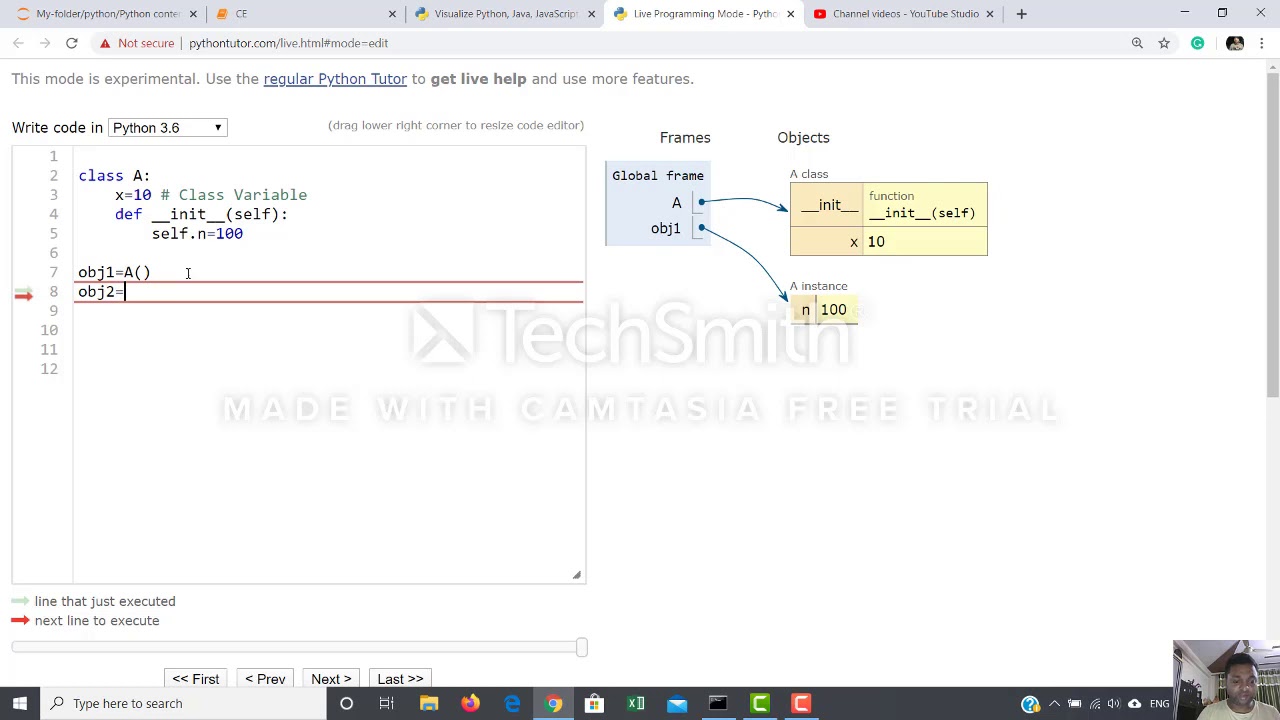Open Microsoft Store from taskbar
Screen dimensions: 1280x720
594,703
